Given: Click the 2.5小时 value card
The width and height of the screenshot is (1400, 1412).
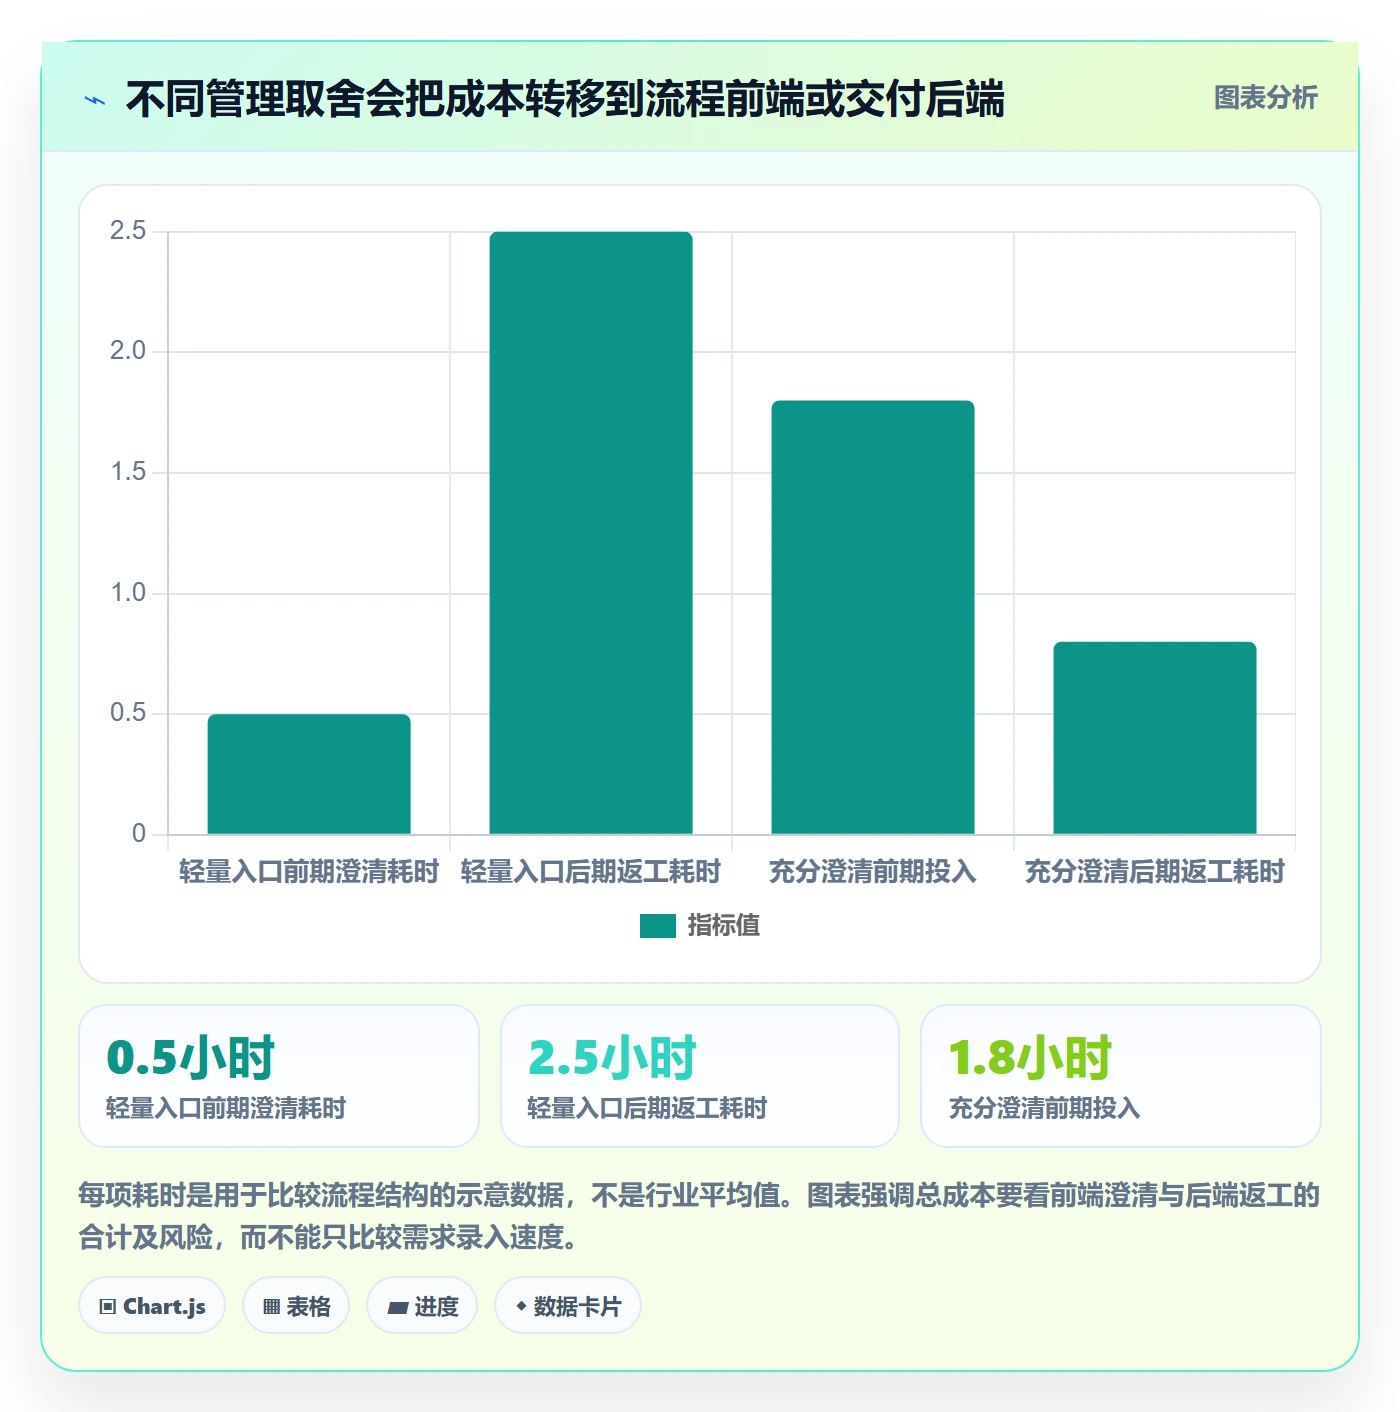Looking at the screenshot, I should pos(700,1076).
